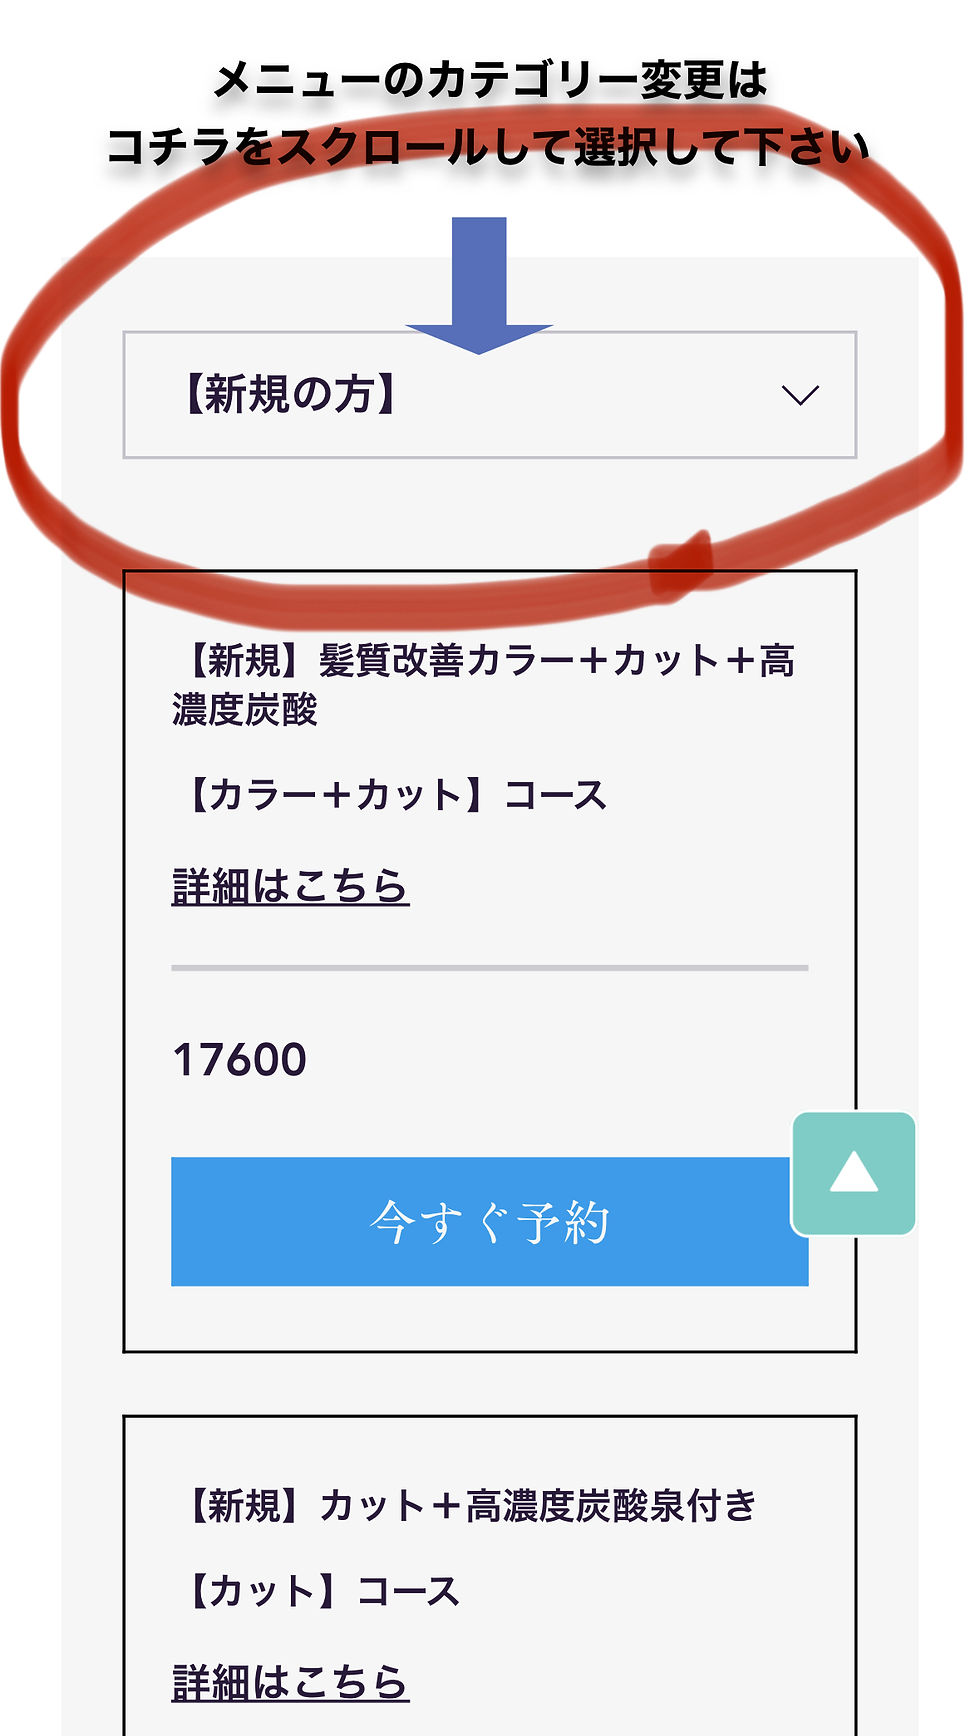
Task: Expand the category selector using its chevron arrow
Action: (800, 396)
